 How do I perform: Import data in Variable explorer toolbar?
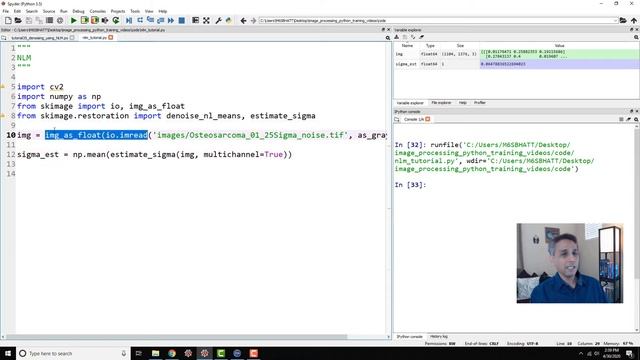(x=396, y=37)
